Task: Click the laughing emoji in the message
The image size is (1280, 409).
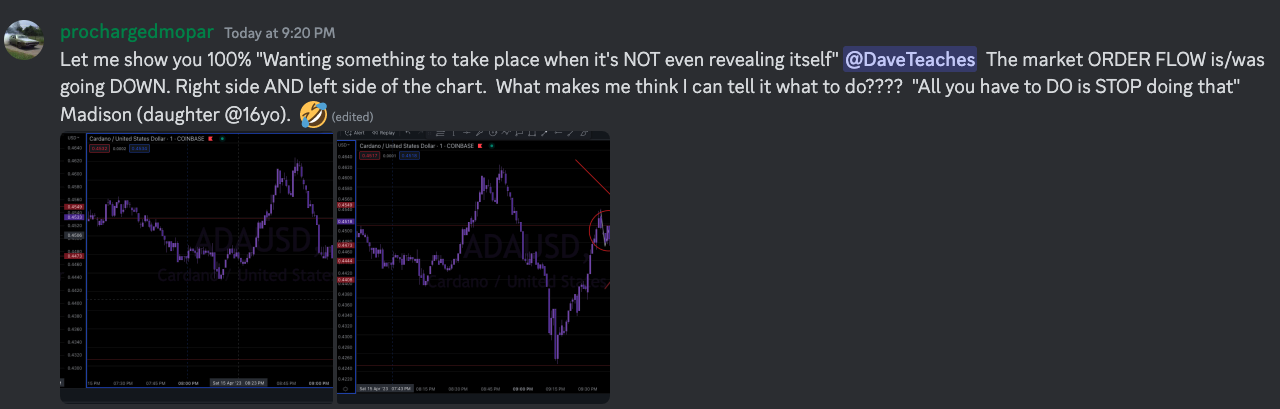Action: [313, 115]
